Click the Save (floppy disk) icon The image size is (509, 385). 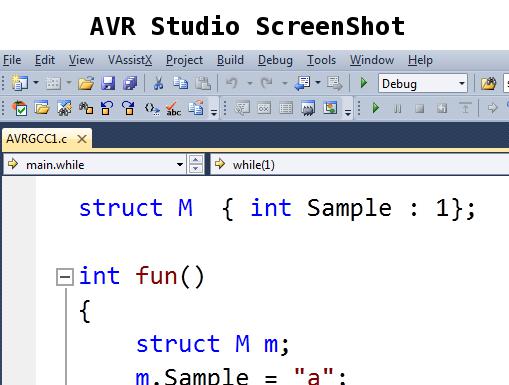pos(108,83)
